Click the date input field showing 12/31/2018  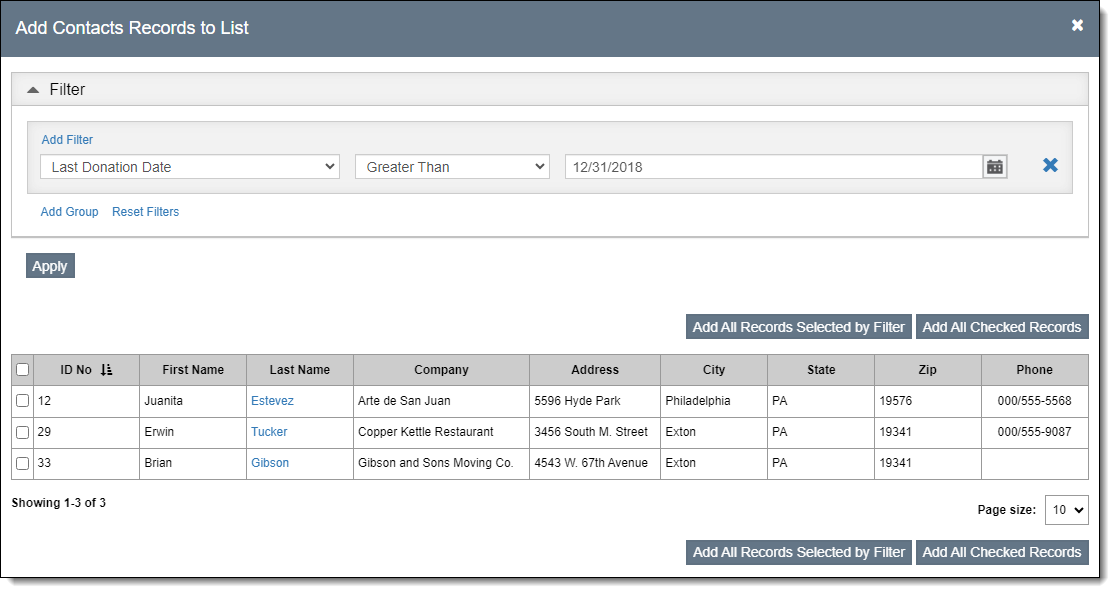coord(772,167)
